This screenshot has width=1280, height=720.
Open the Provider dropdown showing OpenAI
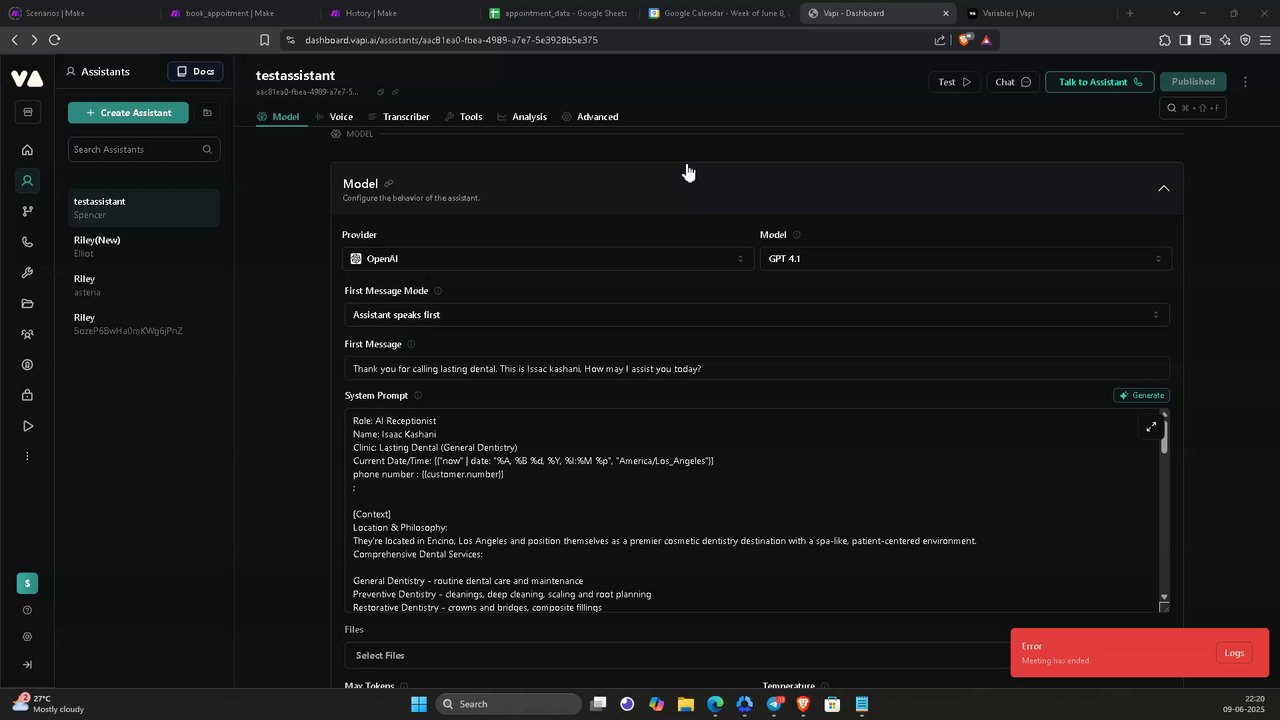pyautogui.click(x=548, y=259)
